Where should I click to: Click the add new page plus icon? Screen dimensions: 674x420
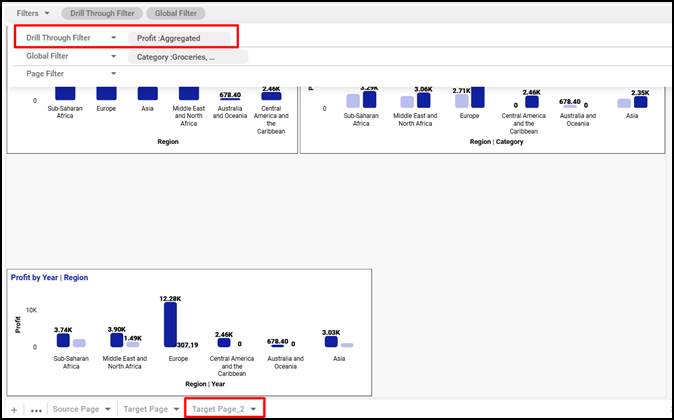tap(14, 410)
